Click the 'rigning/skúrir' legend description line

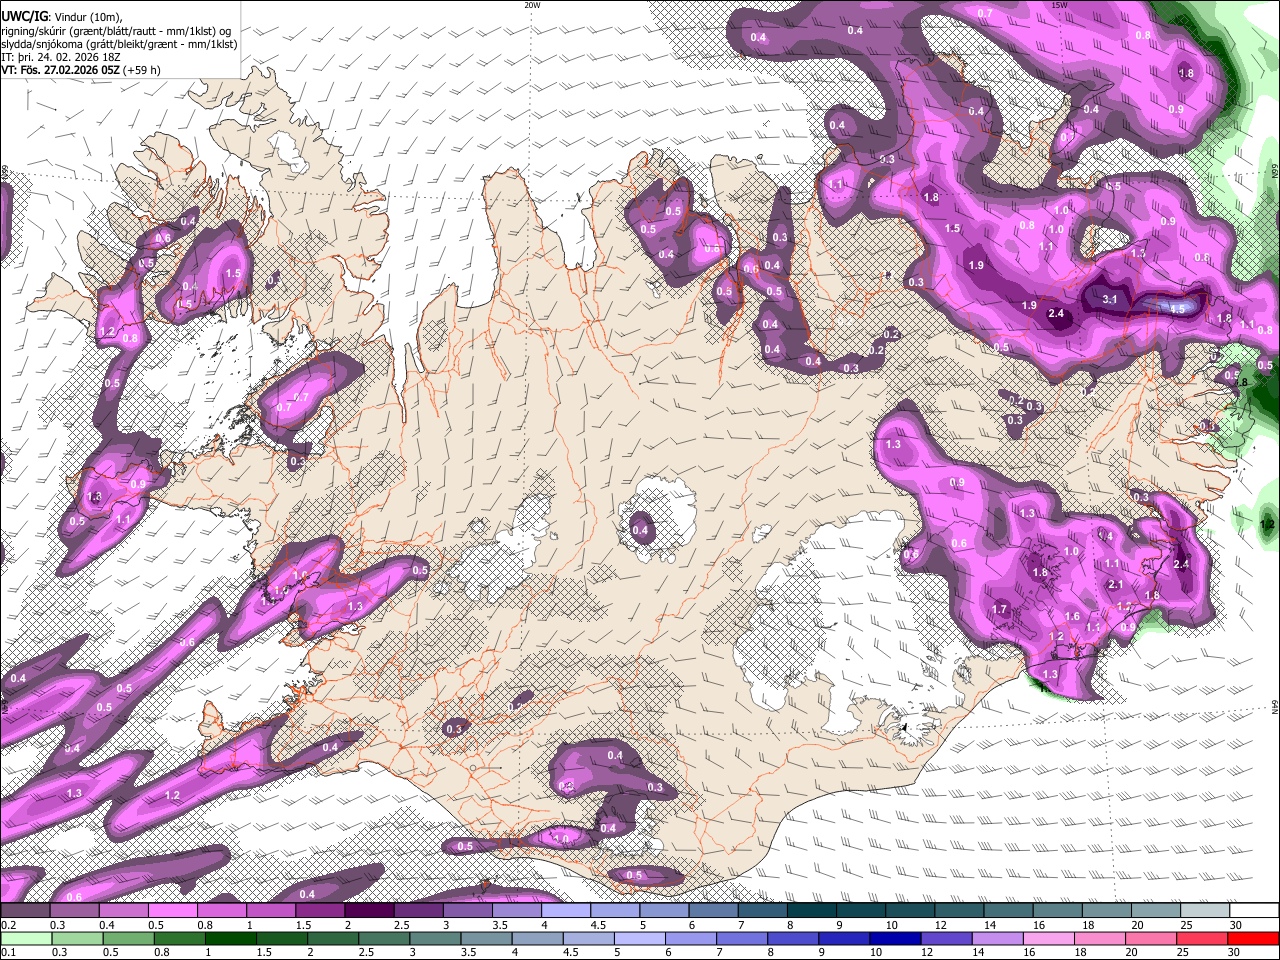click(116, 31)
